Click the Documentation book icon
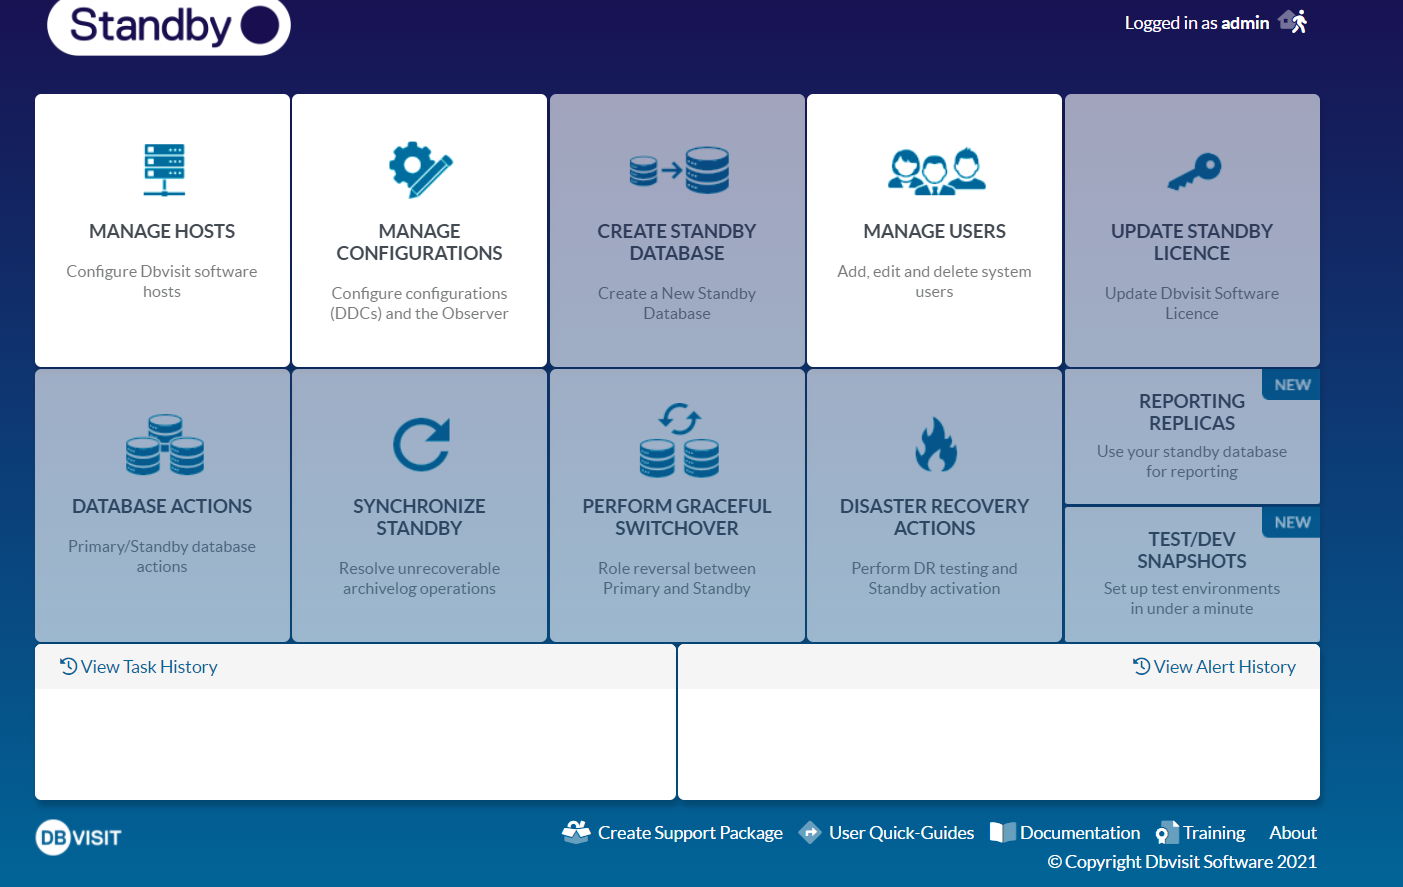Screen dimensions: 1403x887 tap(1002, 832)
